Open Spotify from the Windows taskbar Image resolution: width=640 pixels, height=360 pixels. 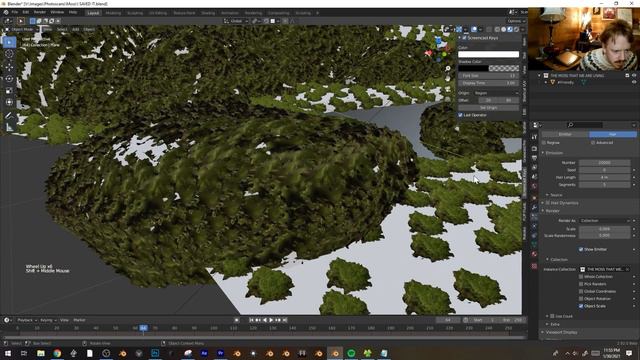[351, 353]
